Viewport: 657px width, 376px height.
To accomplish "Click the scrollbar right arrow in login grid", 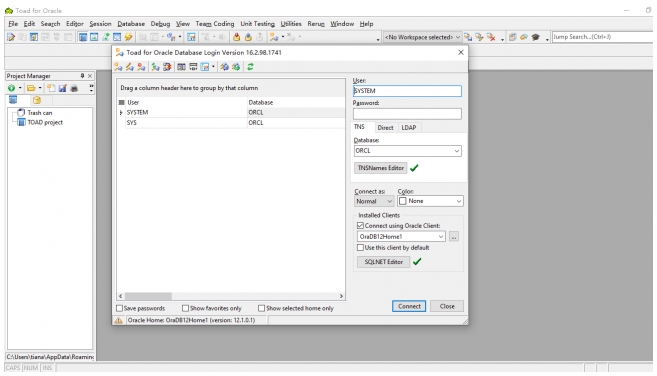I will [x=341, y=296].
